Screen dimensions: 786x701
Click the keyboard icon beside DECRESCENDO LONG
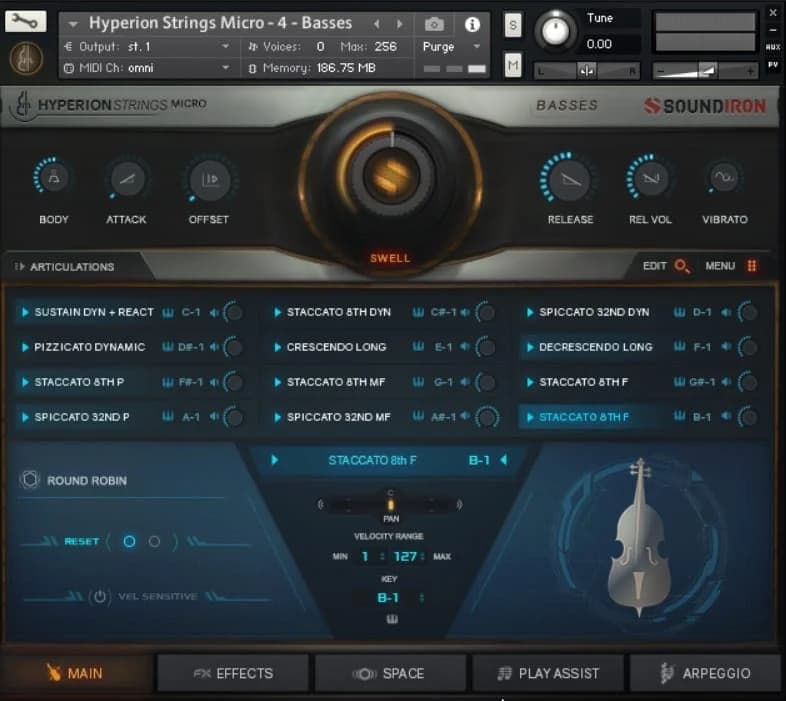(x=679, y=346)
